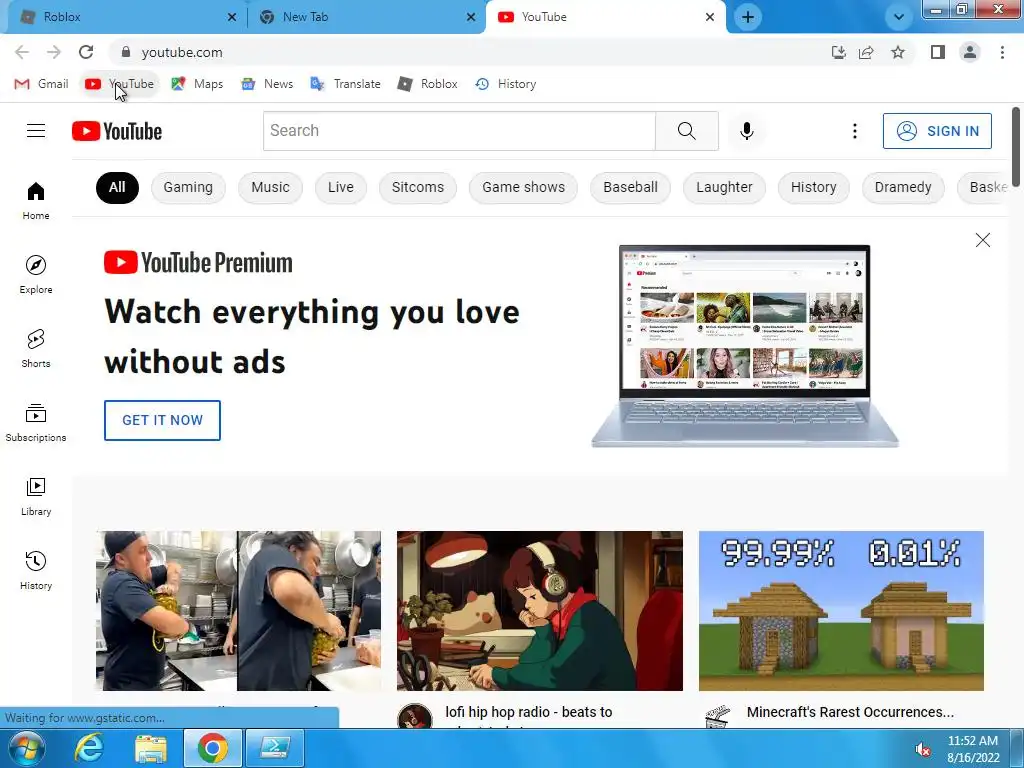Select the Game shows filter chip

point(524,187)
